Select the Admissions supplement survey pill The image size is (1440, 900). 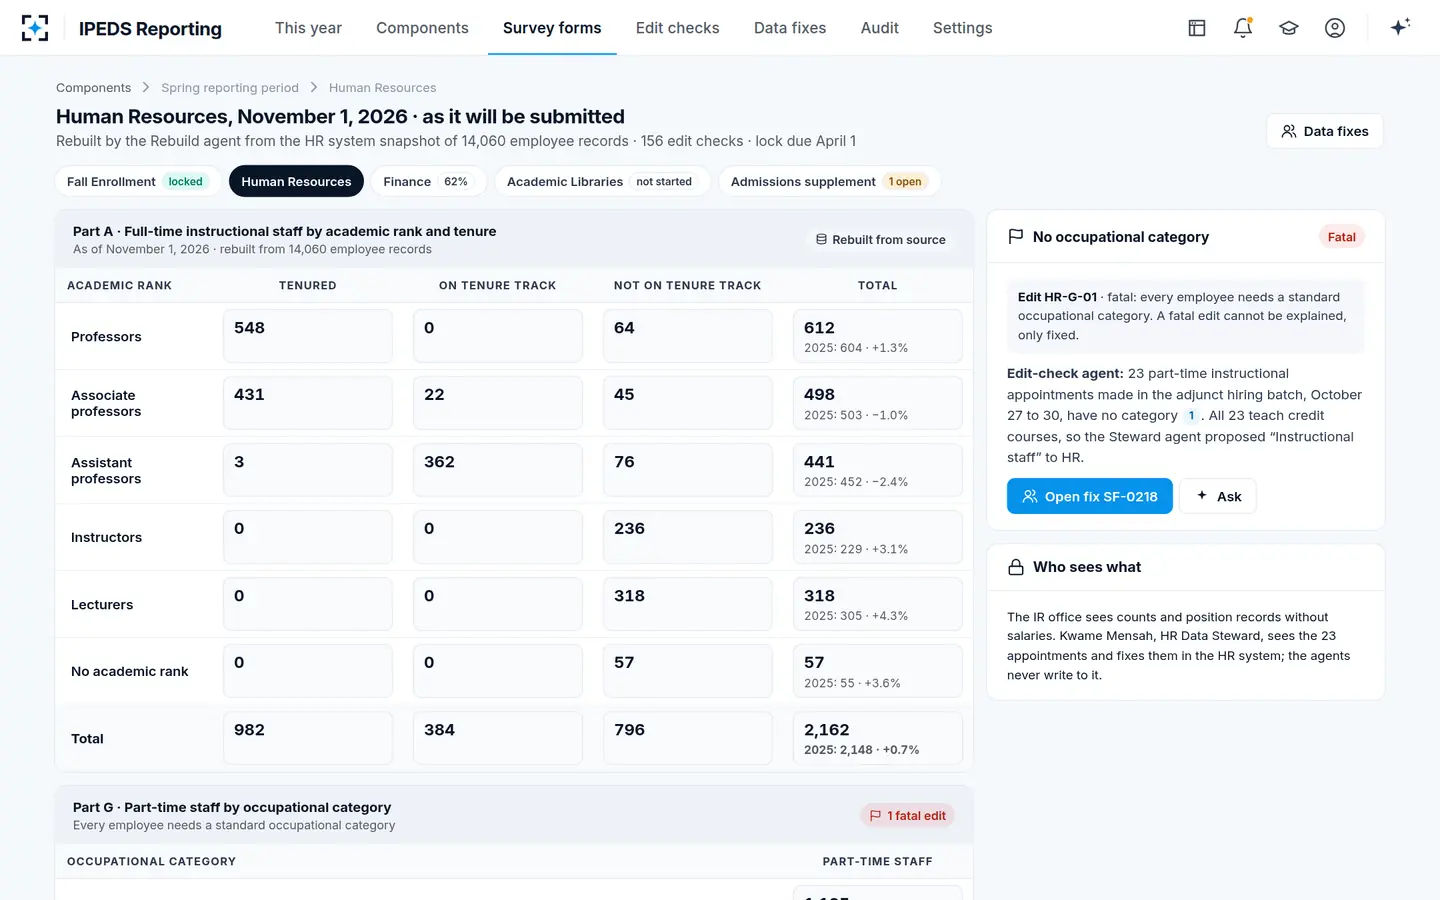(829, 181)
